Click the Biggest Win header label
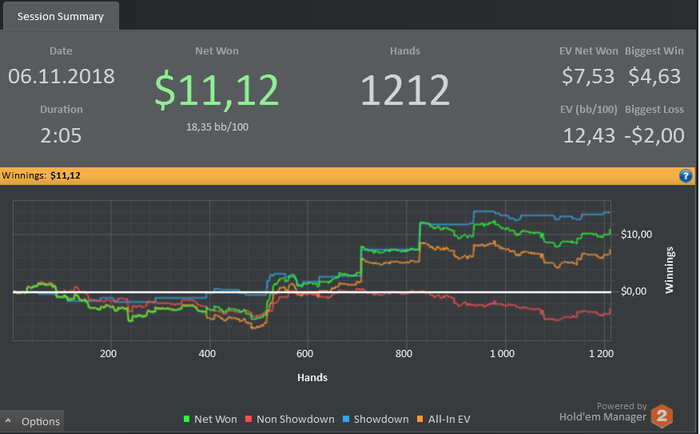 [654, 51]
